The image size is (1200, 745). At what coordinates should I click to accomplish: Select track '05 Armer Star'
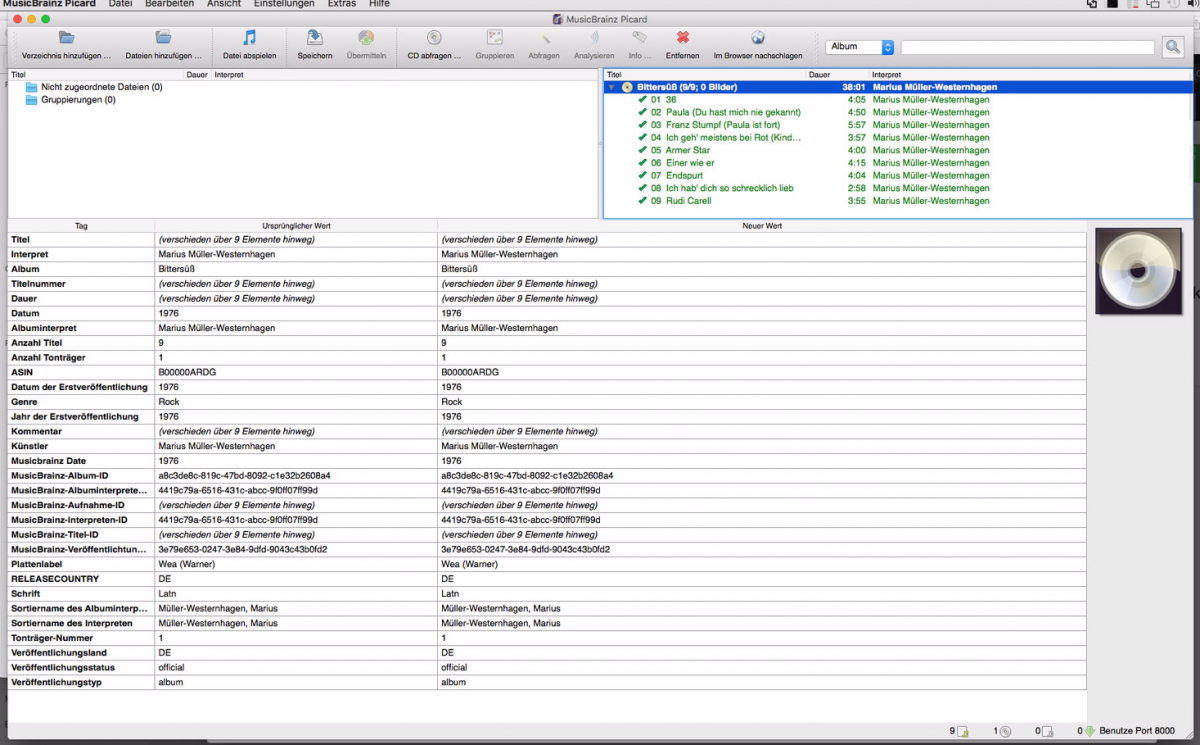coord(687,150)
